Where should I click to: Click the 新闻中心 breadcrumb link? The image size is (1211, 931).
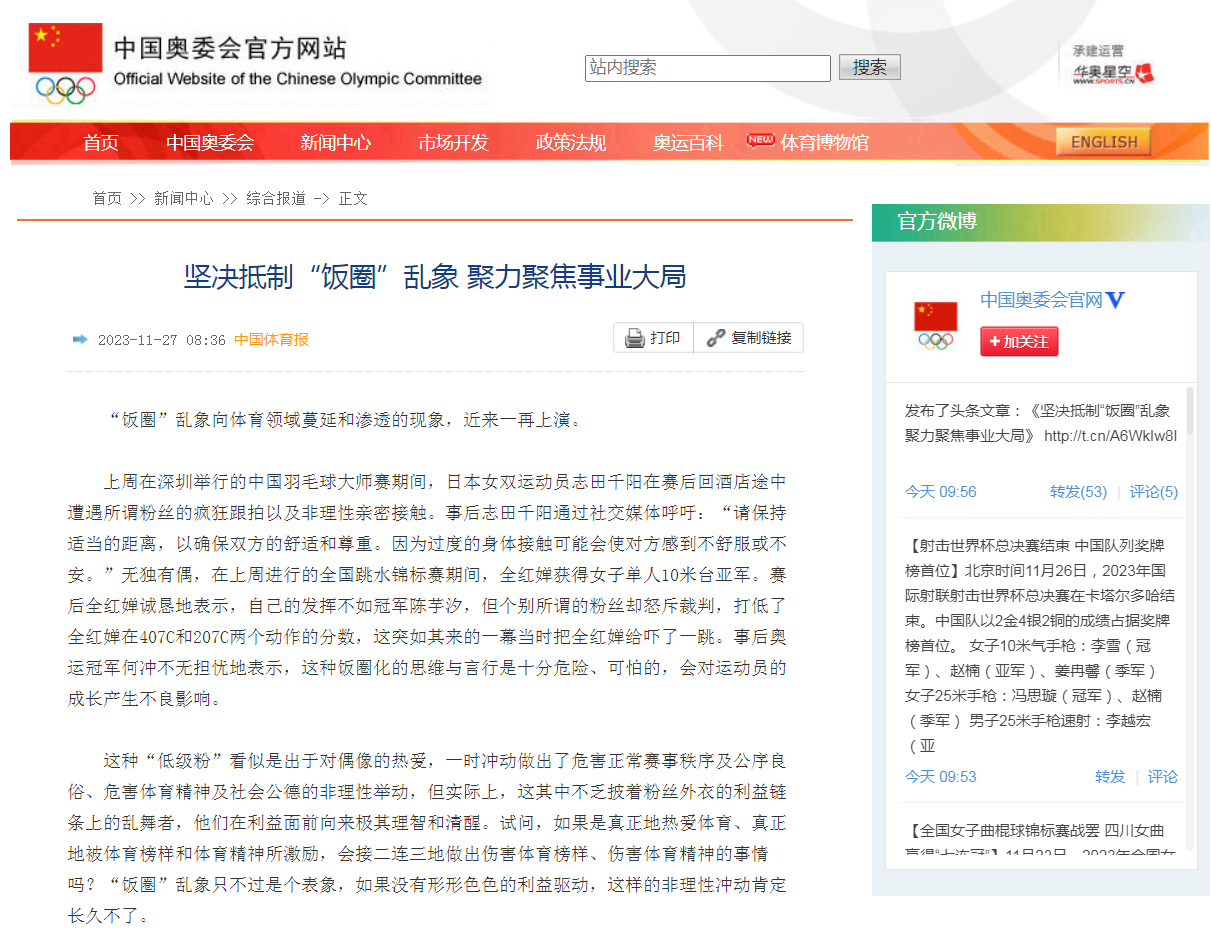point(184,198)
